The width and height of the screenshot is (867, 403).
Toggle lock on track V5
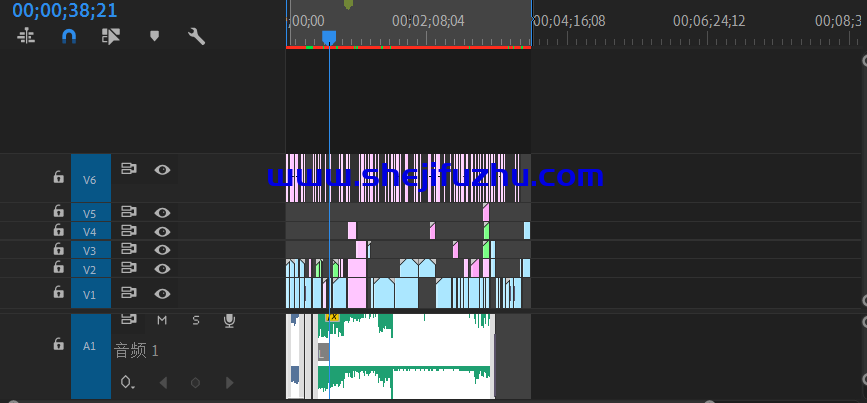[58, 211]
